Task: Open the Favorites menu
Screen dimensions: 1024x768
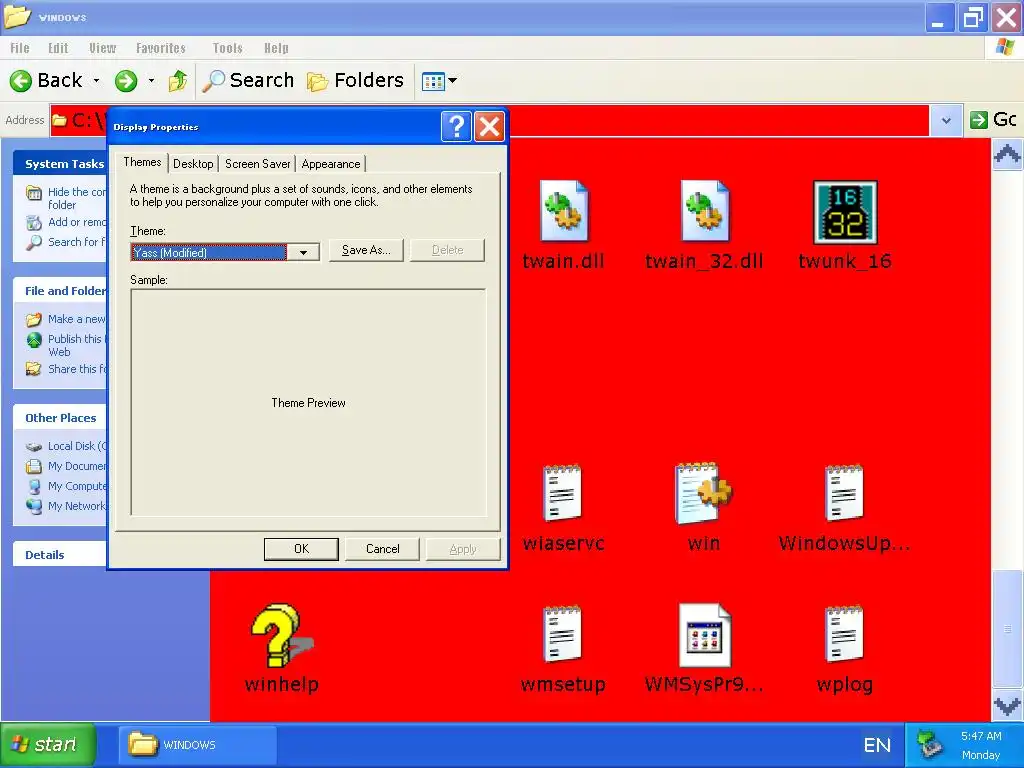Action: [x=161, y=48]
